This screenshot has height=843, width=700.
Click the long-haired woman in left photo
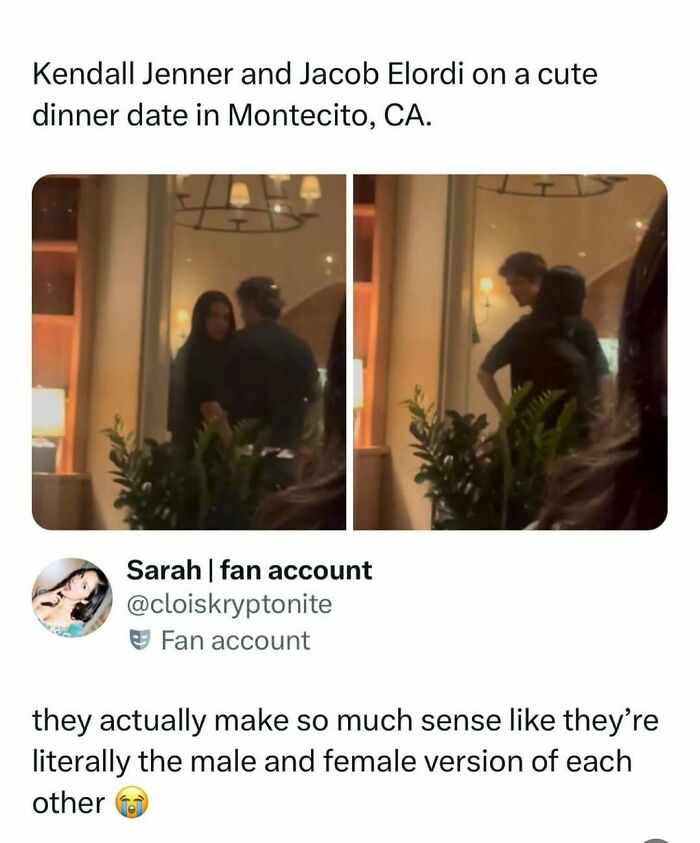203,366
